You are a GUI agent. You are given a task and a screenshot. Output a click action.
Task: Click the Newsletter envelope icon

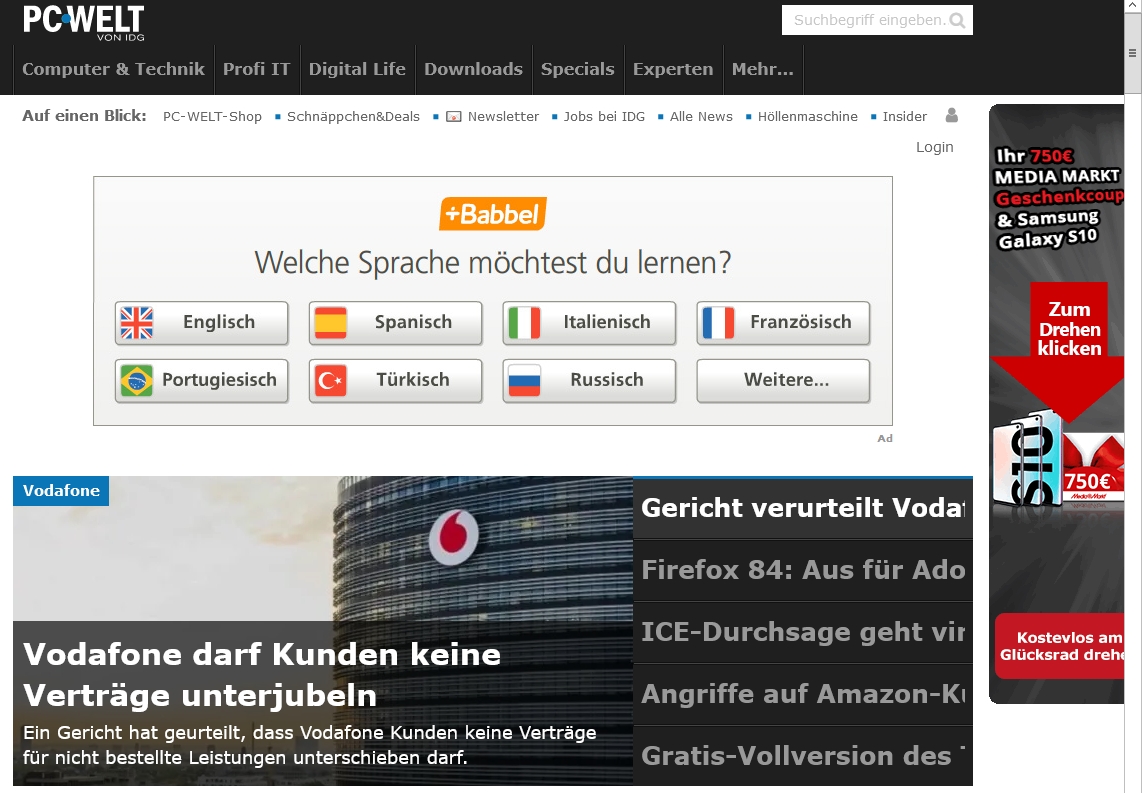tap(454, 117)
